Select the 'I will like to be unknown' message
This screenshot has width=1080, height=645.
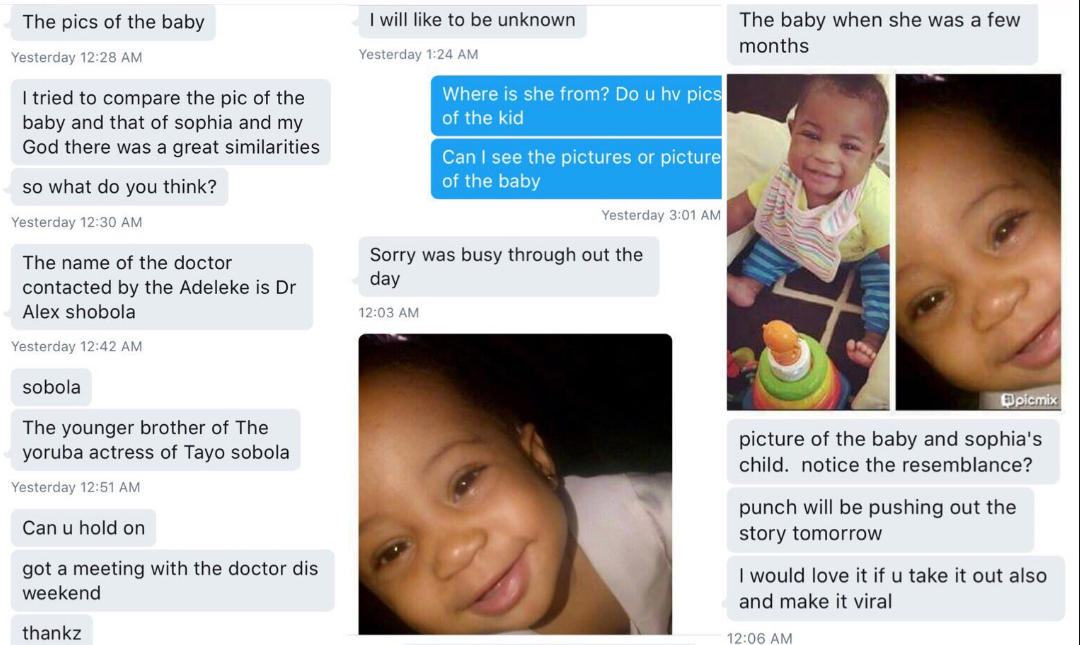pyautogui.click(x=472, y=20)
